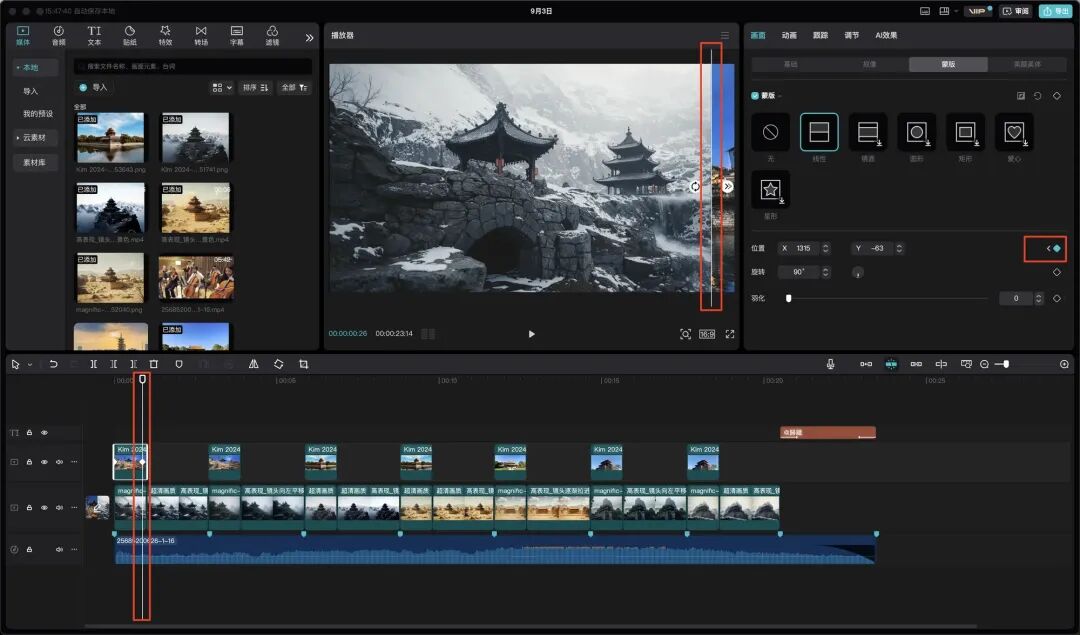1080x635 pixels.
Task: Toggle visibility of the overlay video track
Action: [44, 462]
